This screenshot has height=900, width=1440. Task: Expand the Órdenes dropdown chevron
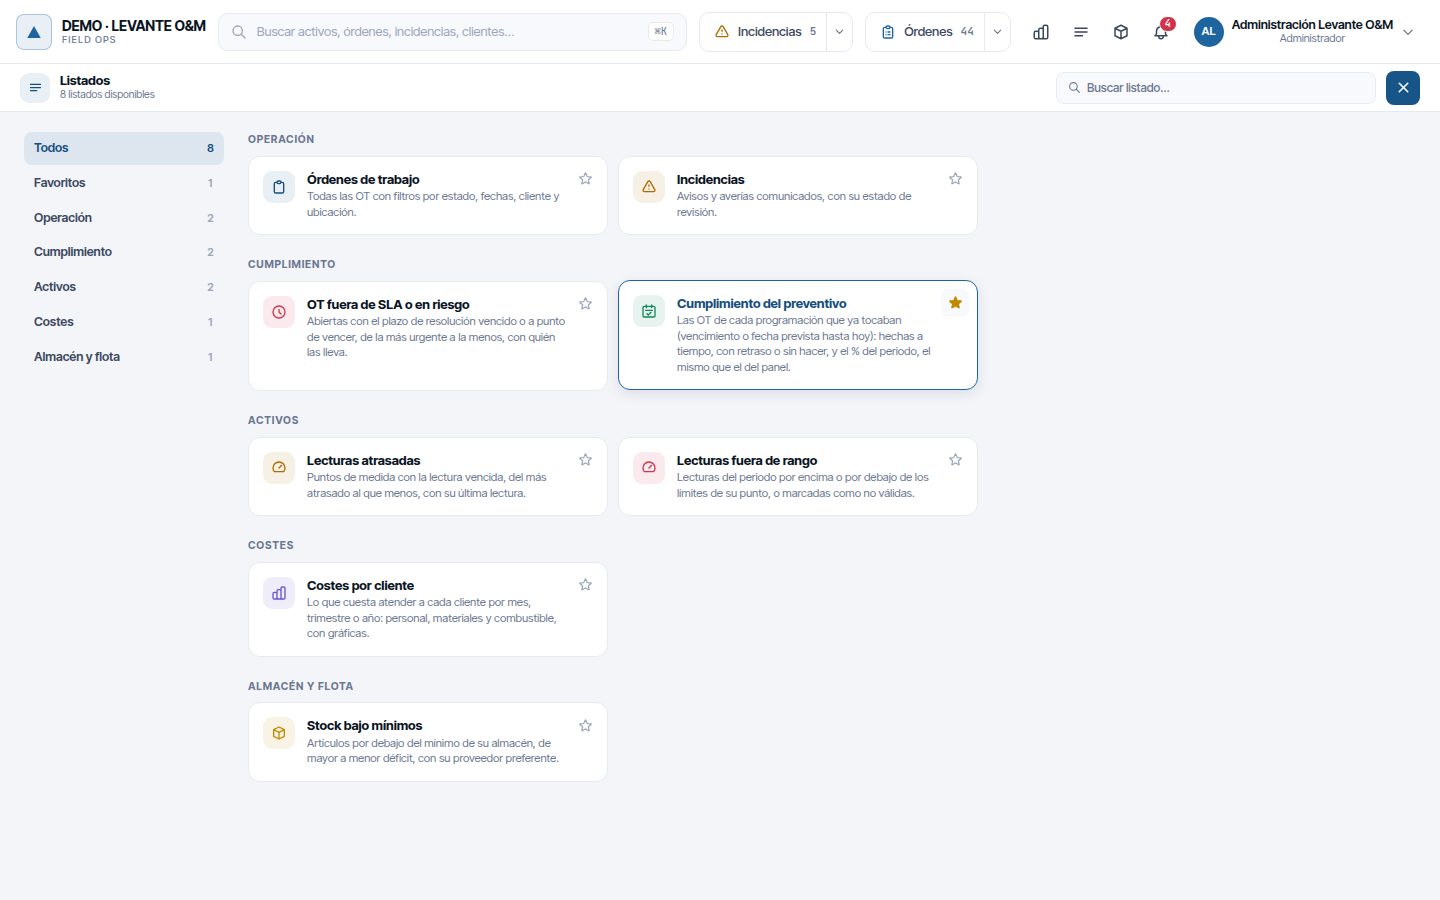pyautogui.click(x=997, y=32)
